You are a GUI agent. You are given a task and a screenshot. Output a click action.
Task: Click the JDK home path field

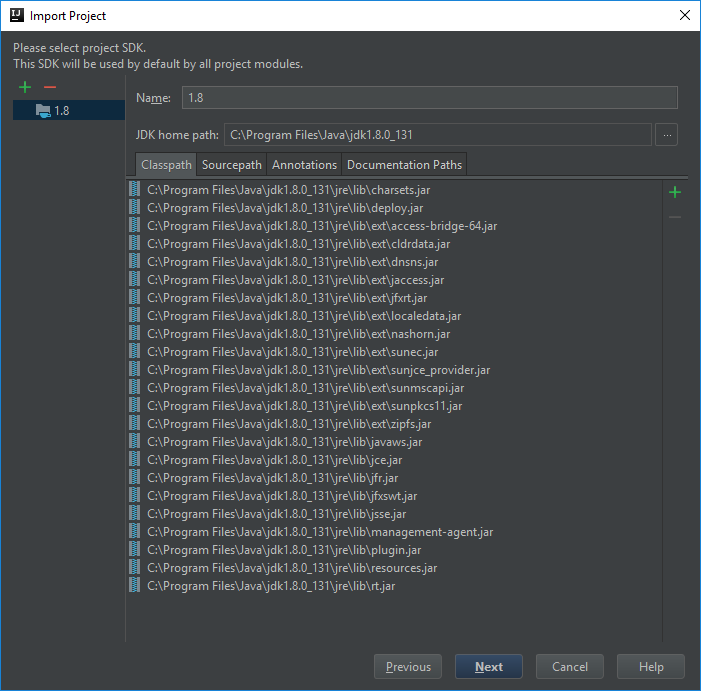coord(438,135)
